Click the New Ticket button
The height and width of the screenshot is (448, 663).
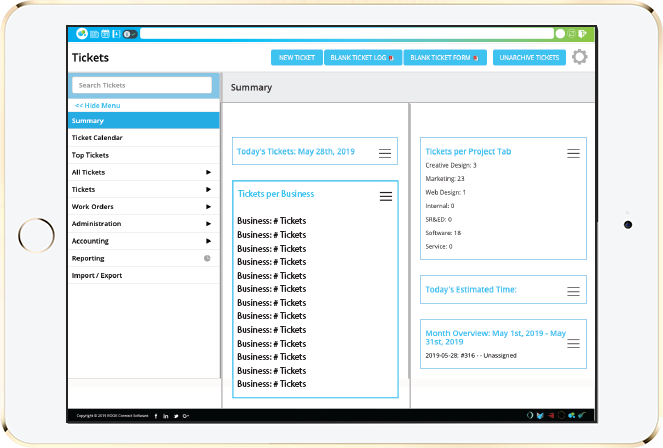pos(297,57)
